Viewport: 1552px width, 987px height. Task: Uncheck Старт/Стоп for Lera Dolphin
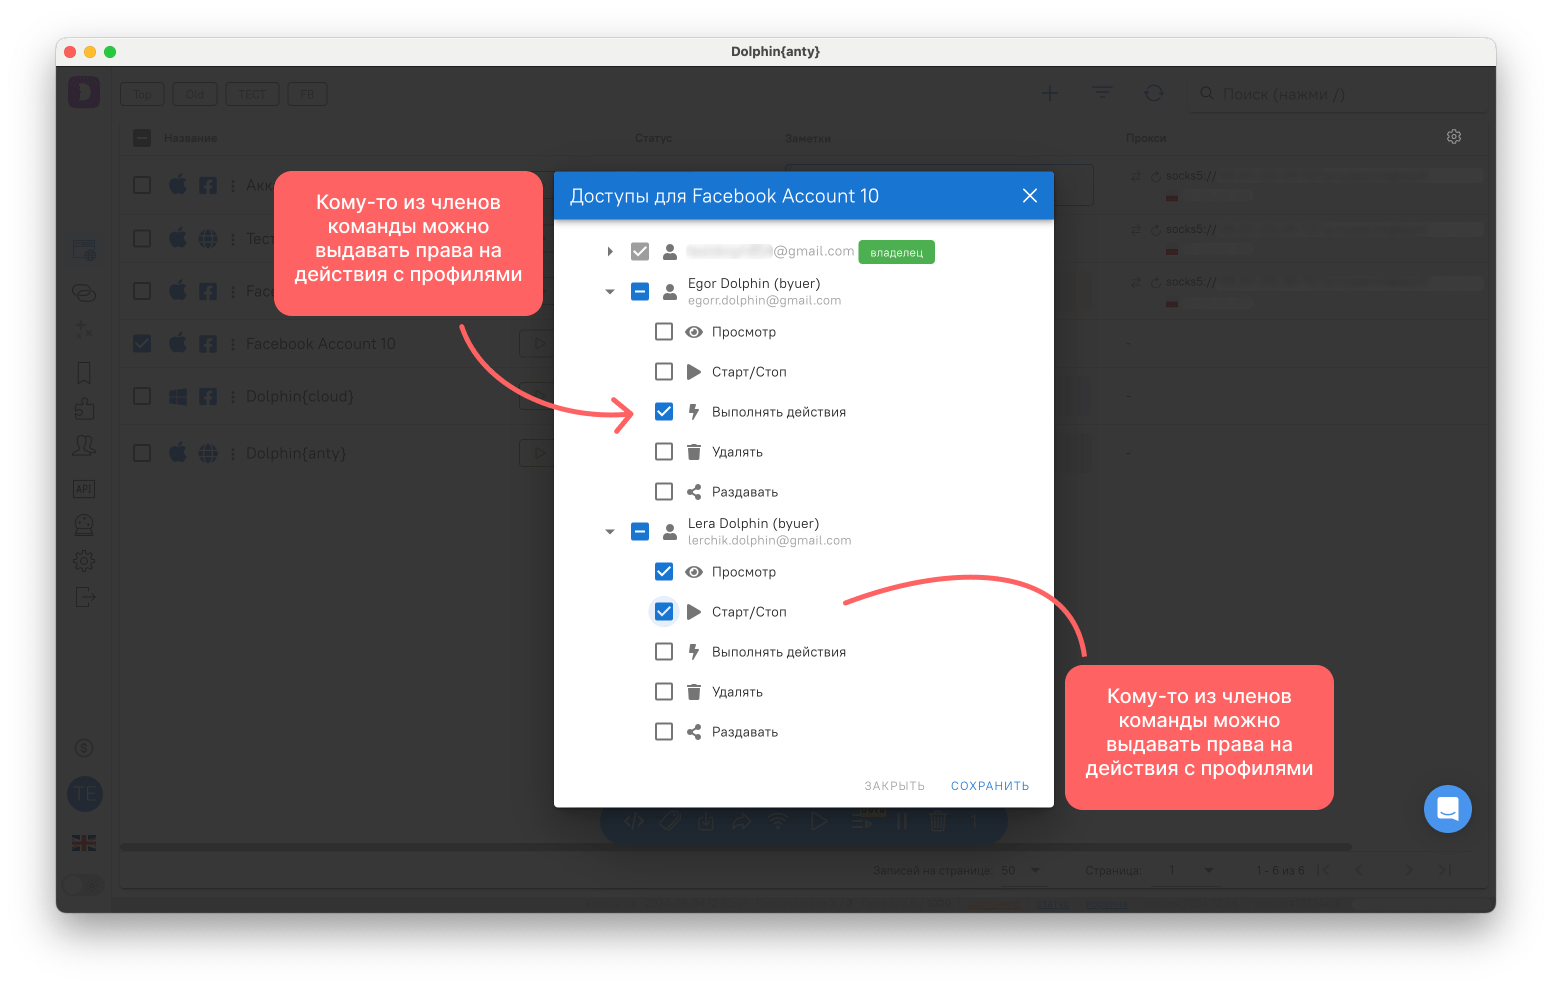click(x=664, y=611)
